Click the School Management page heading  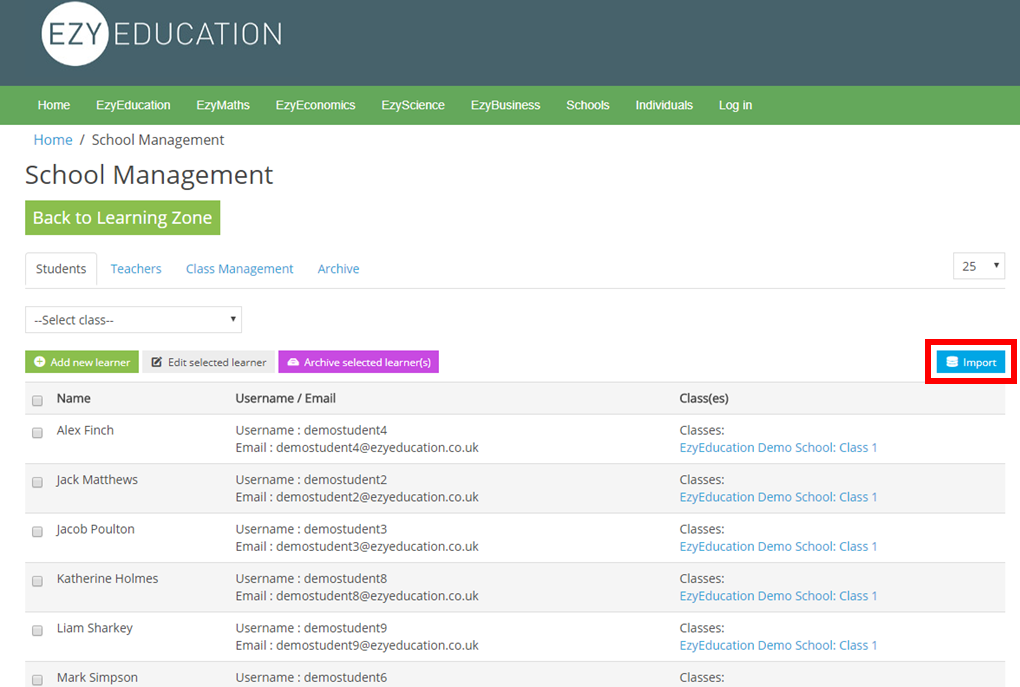(149, 175)
